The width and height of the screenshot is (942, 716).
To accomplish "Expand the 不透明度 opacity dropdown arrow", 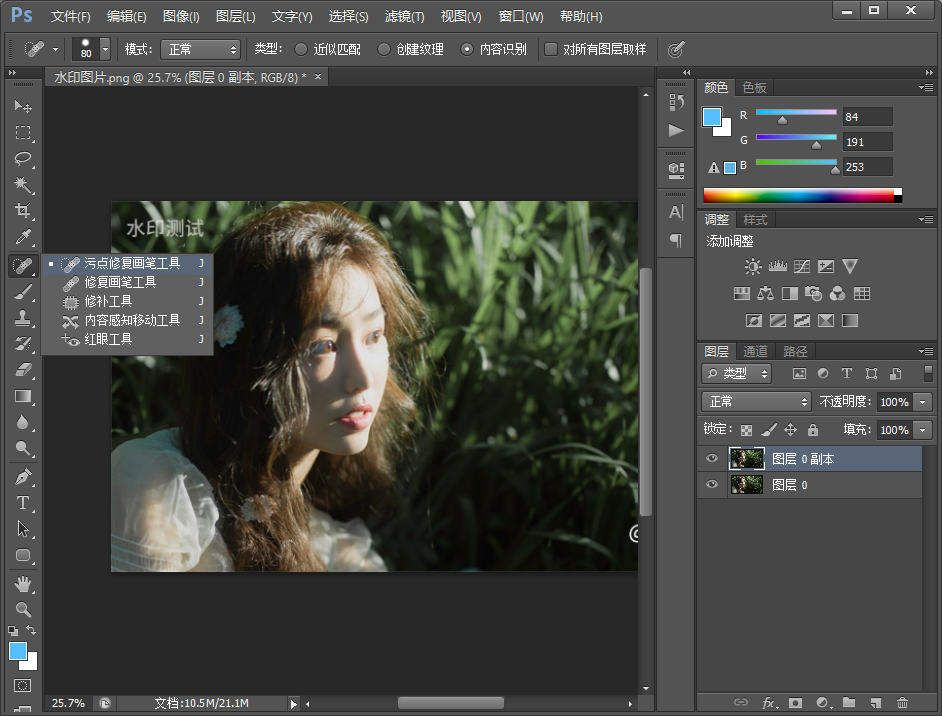I will point(922,401).
